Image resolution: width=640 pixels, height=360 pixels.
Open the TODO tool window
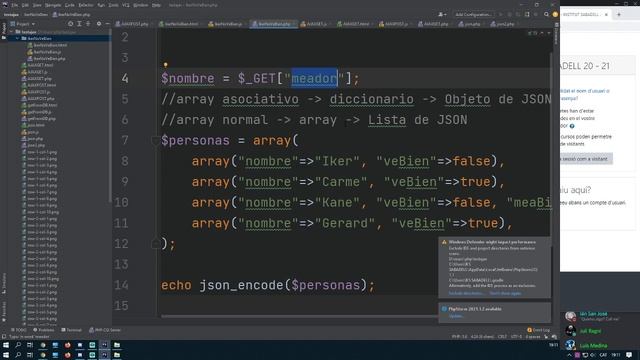click(19, 330)
